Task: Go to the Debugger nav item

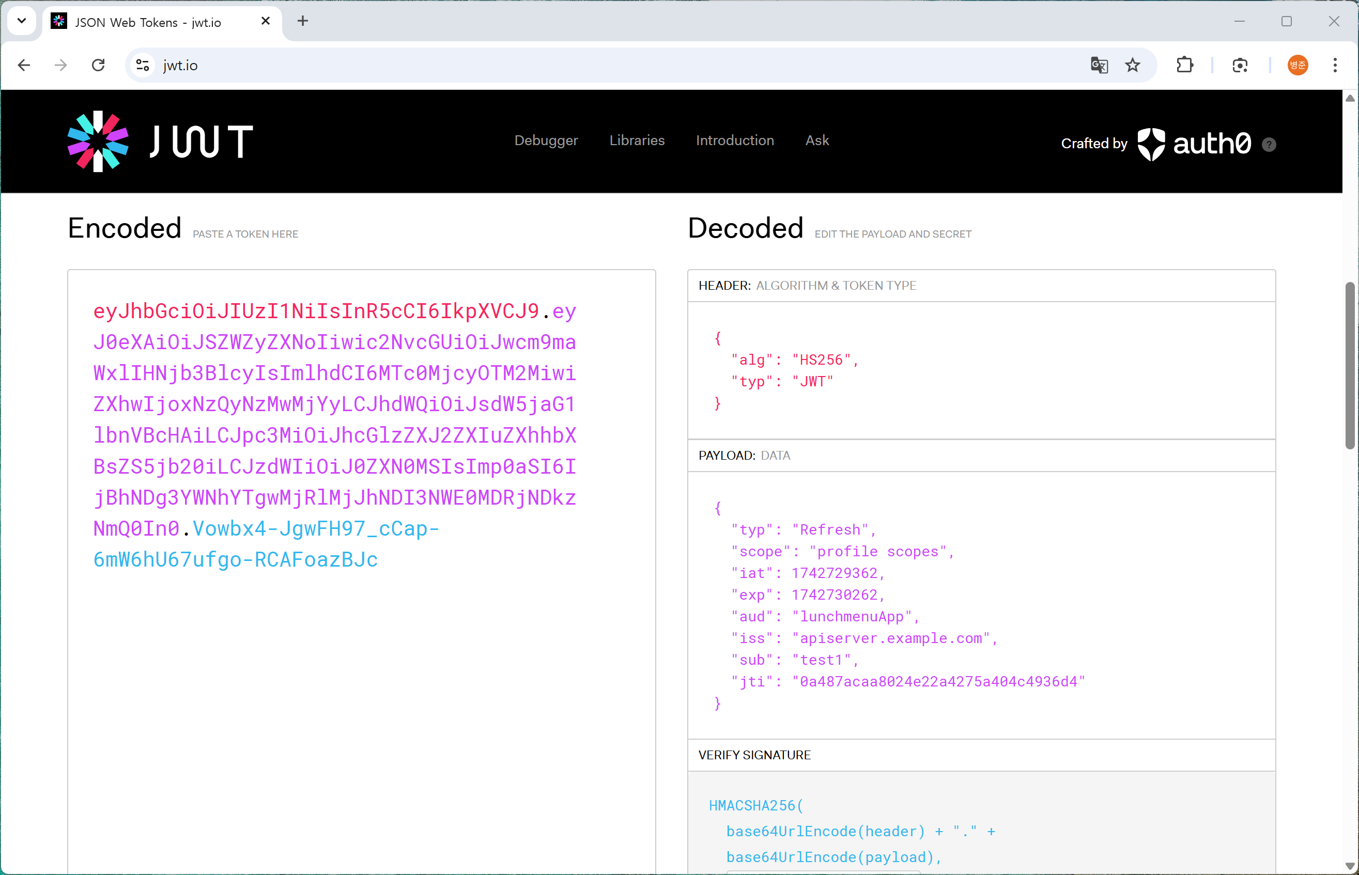Action: click(546, 141)
